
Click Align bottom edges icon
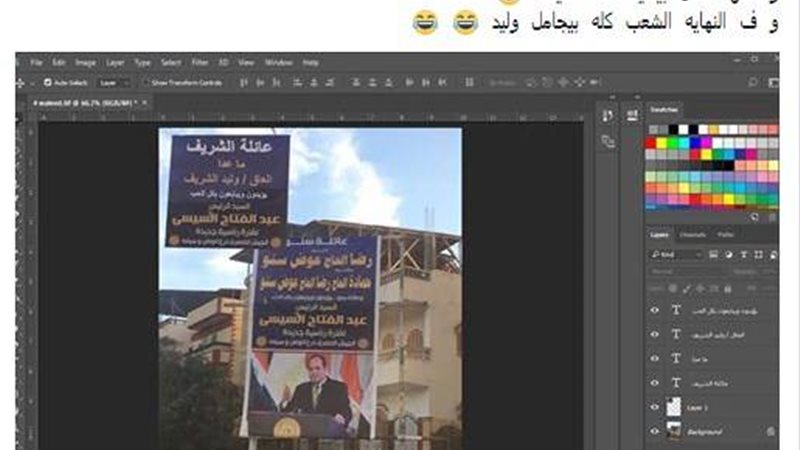pos(277,82)
